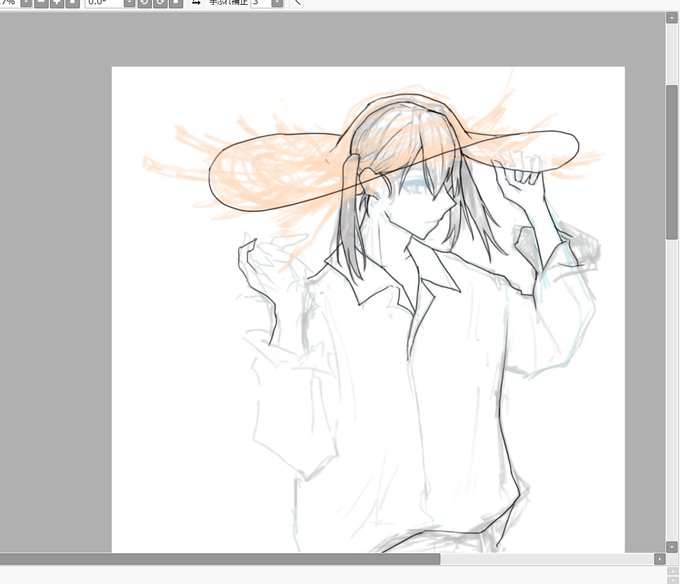
Task: Click the stabilizer value field showing 3
Action: 261,3
